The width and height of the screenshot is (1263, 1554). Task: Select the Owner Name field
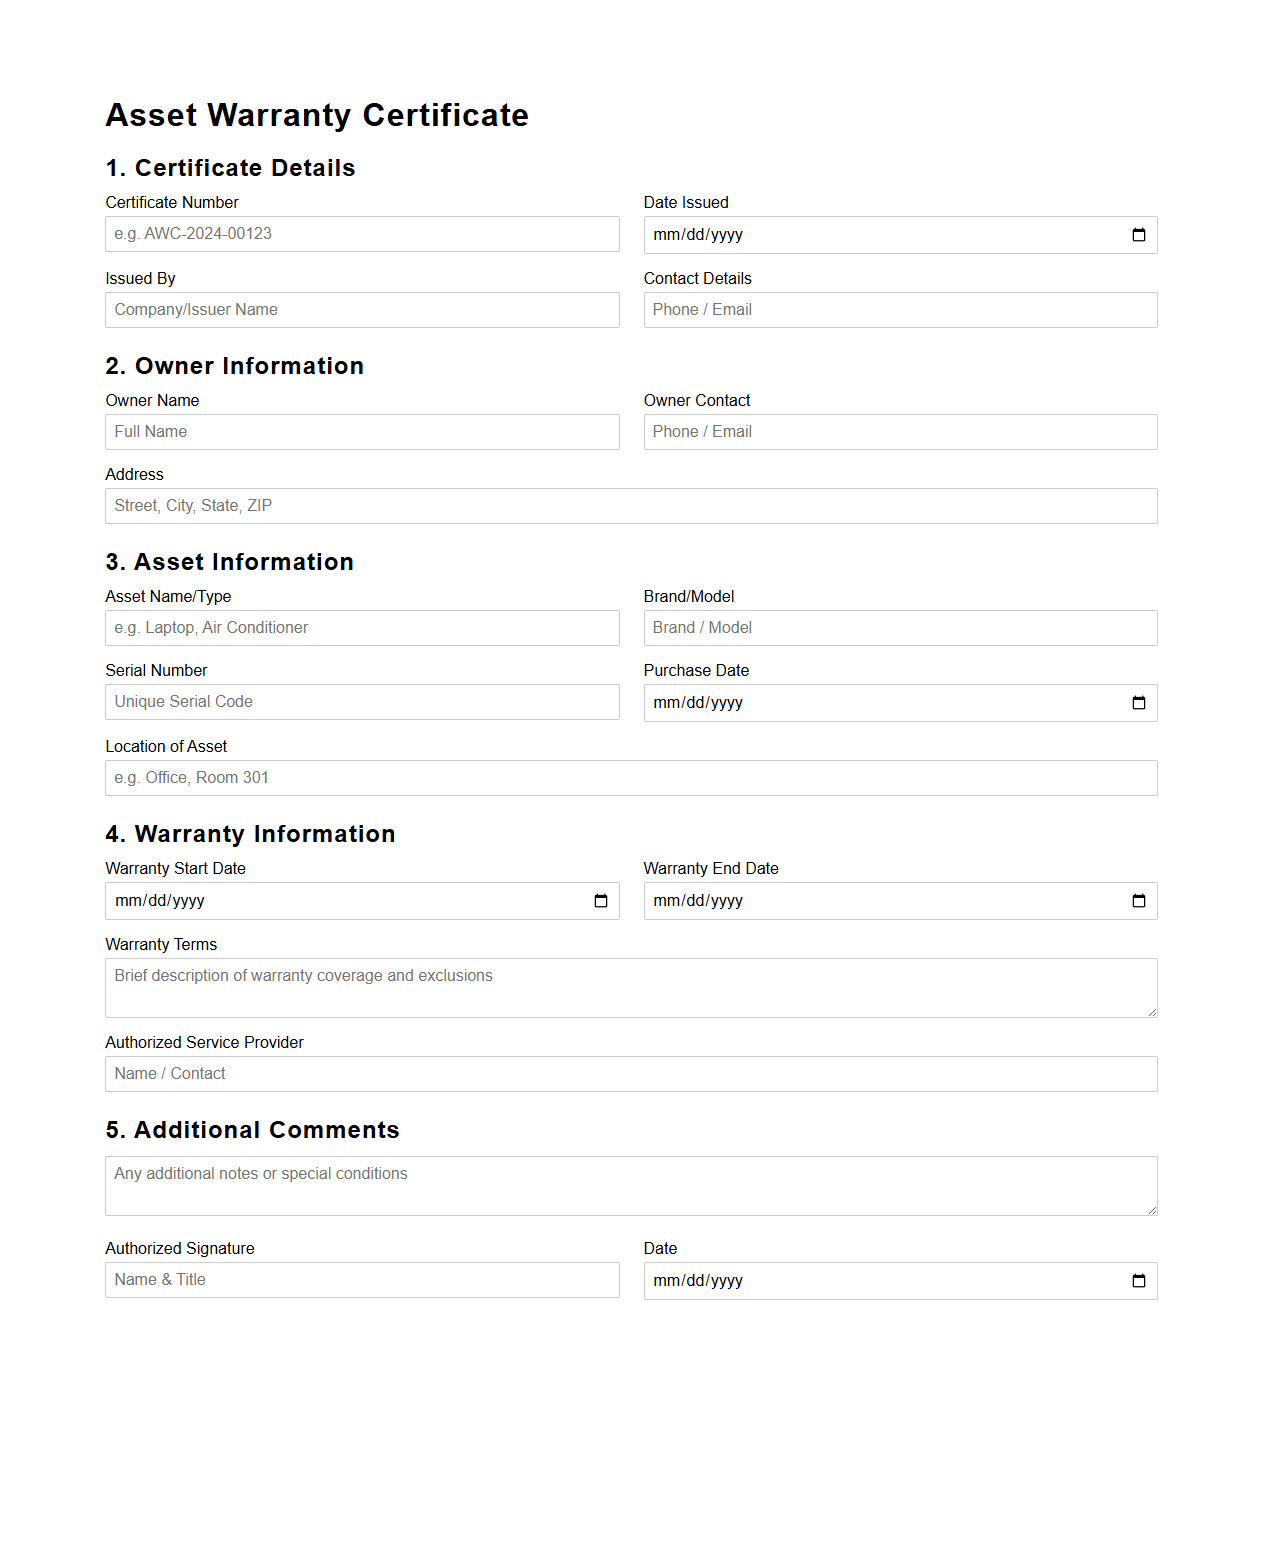point(362,432)
